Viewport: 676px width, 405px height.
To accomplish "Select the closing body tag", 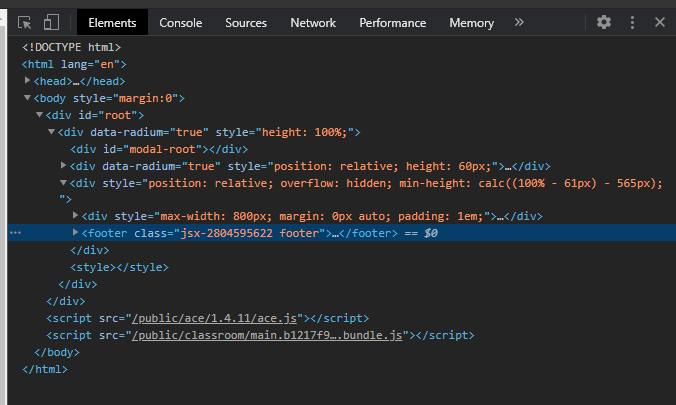I will [x=57, y=352].
